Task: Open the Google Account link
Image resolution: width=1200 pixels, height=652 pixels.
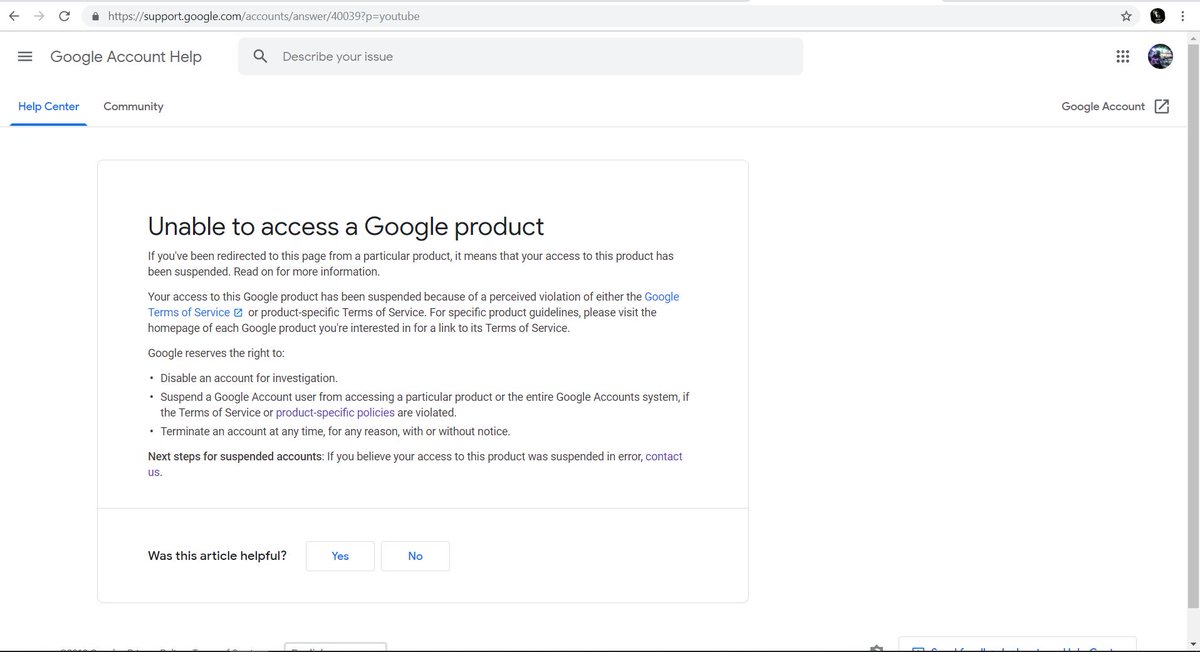Action: click(x=1103, y=106)
